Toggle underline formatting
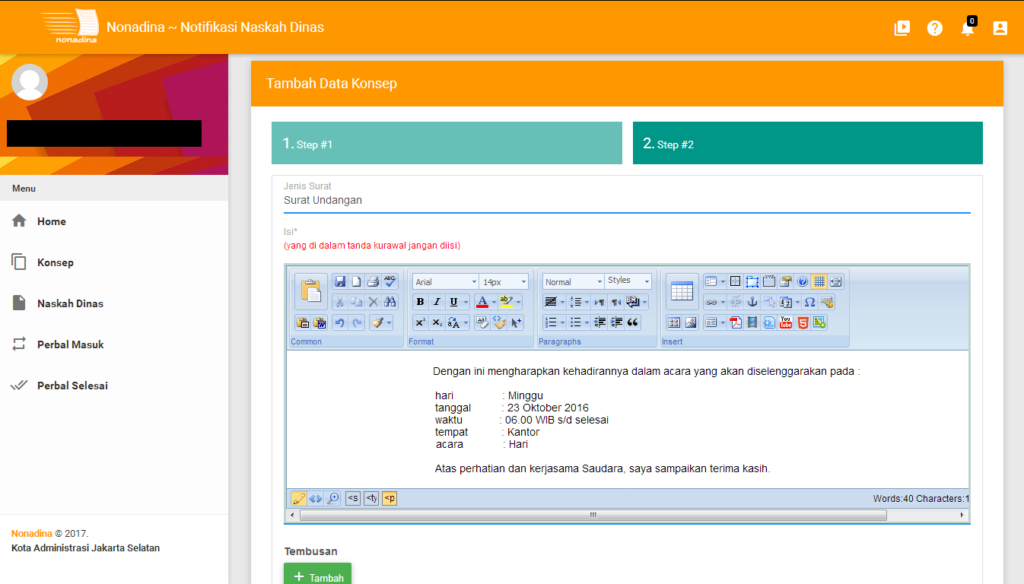Image resolution: width=1024 pixels, height=584 pixels. pyautogui.click(x=453, y=302)
